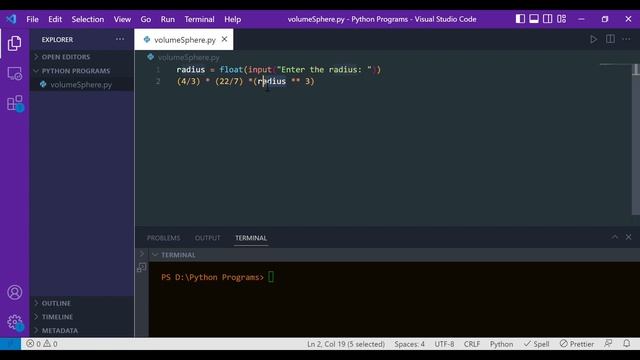640x360 pixels.
Task: Expand the Metadata section
Action: tap(82, 330)
